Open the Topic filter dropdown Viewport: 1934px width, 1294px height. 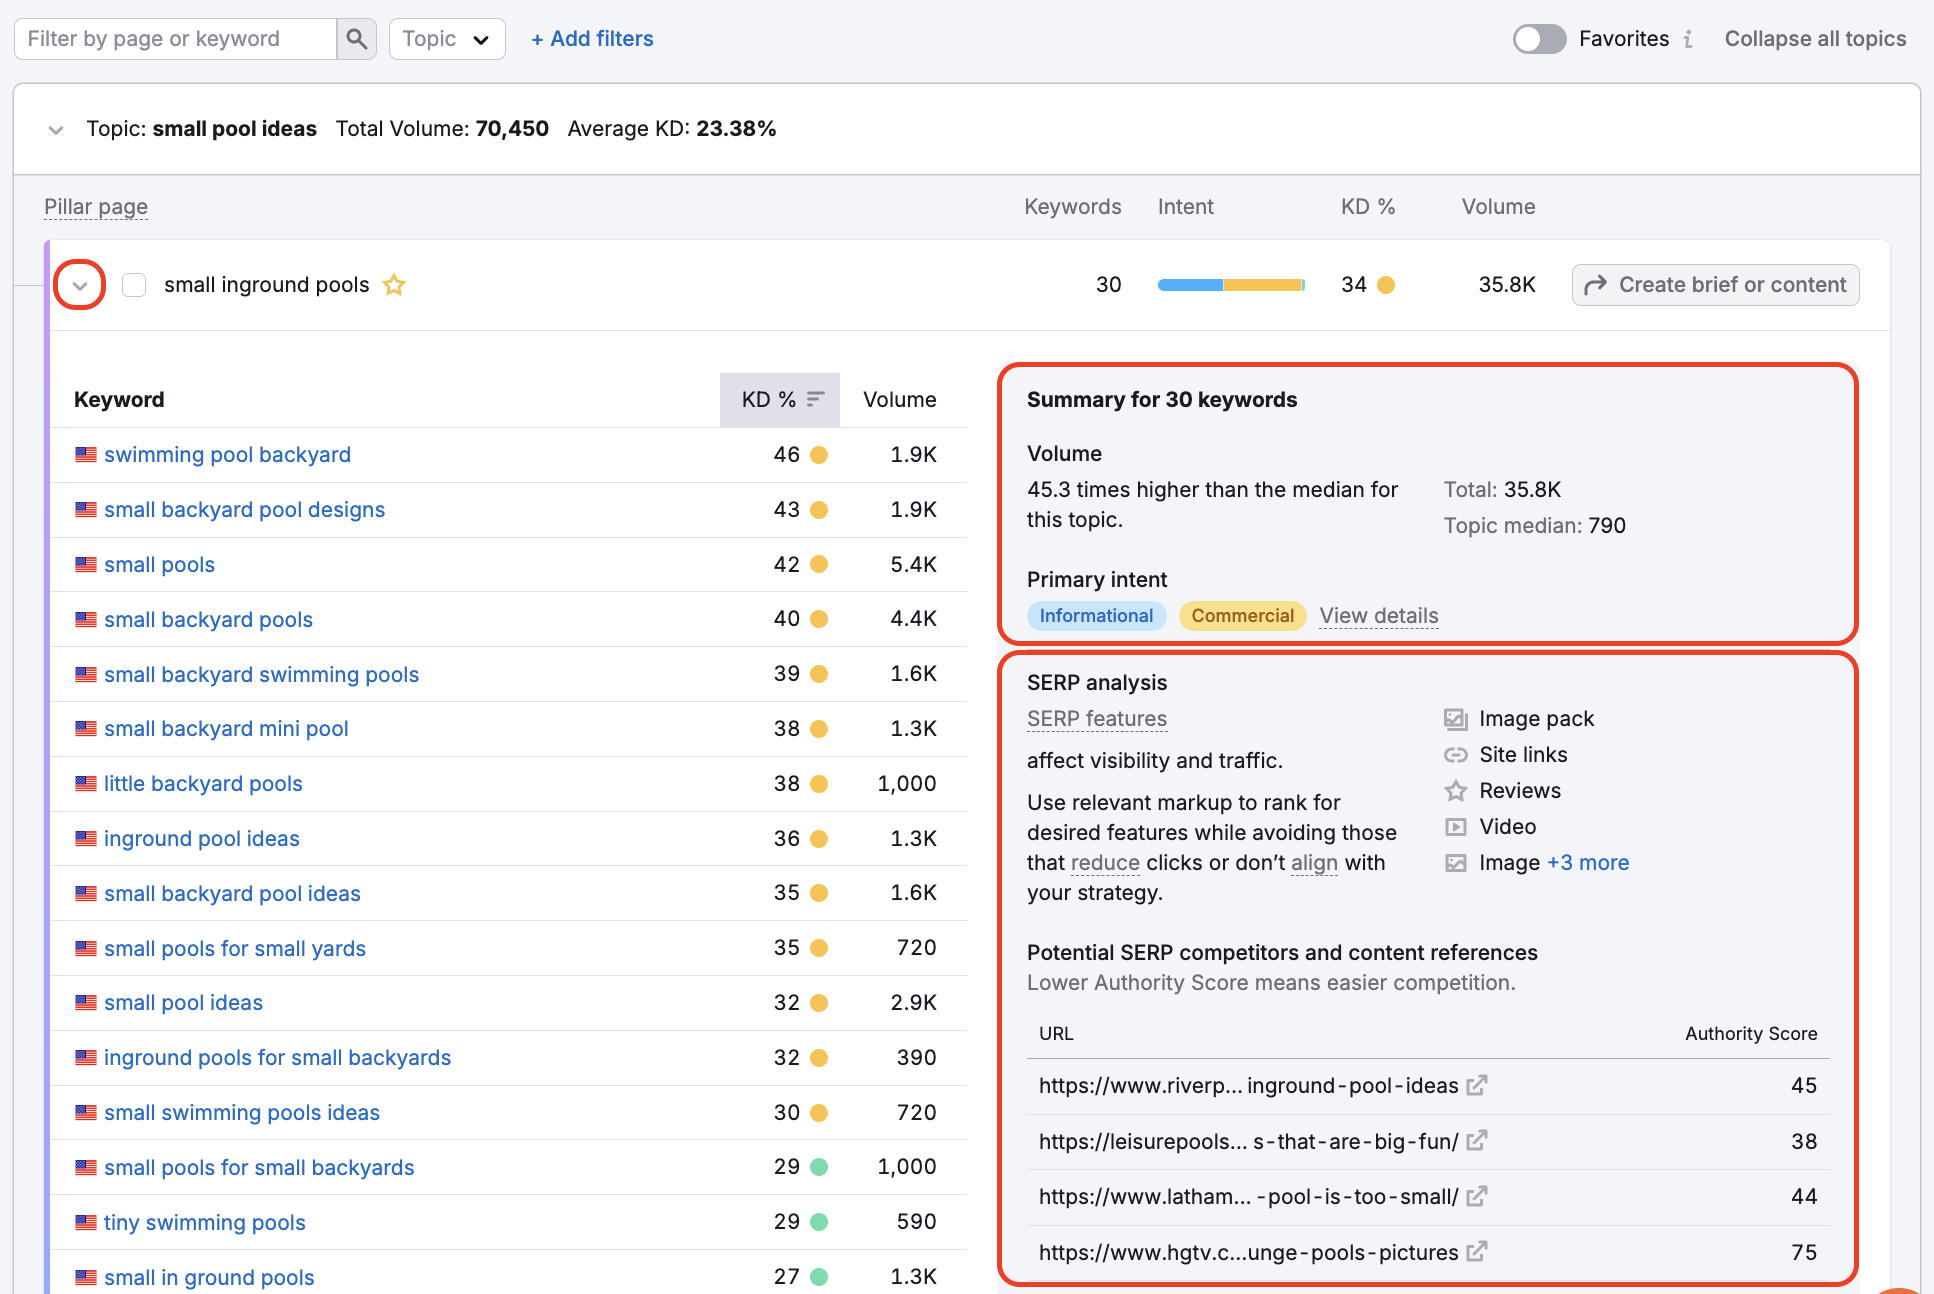[x=446, y=38]
